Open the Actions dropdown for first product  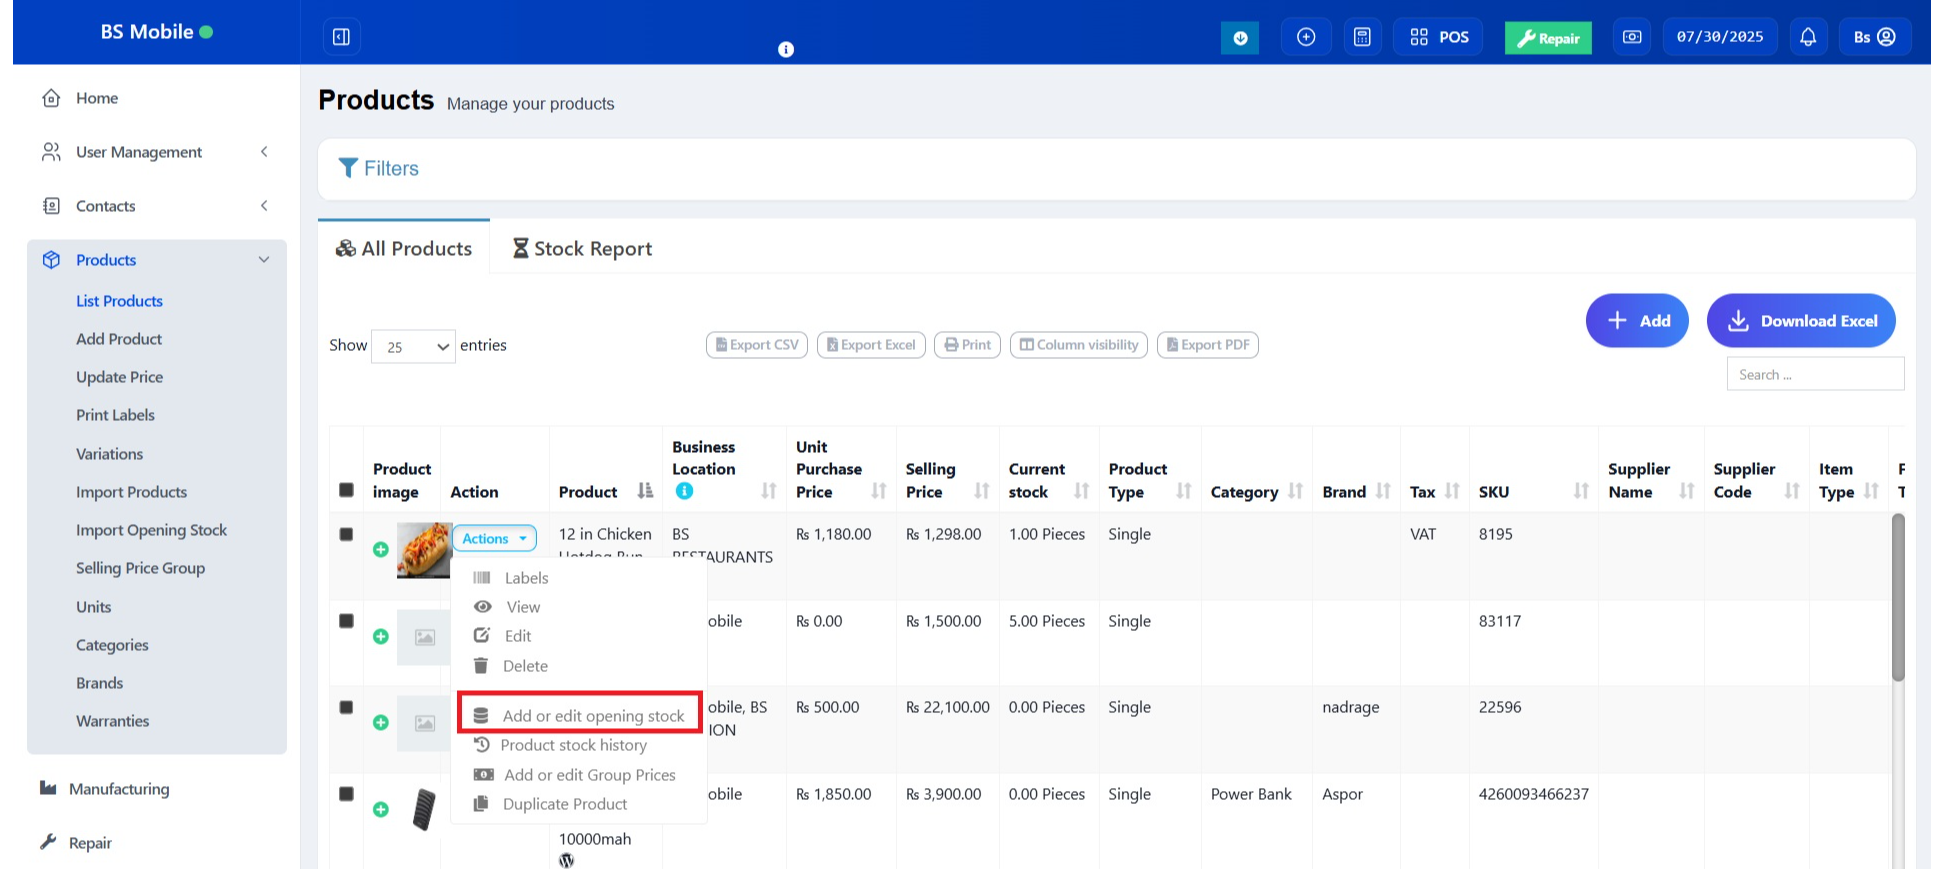[x=494, y=538]
